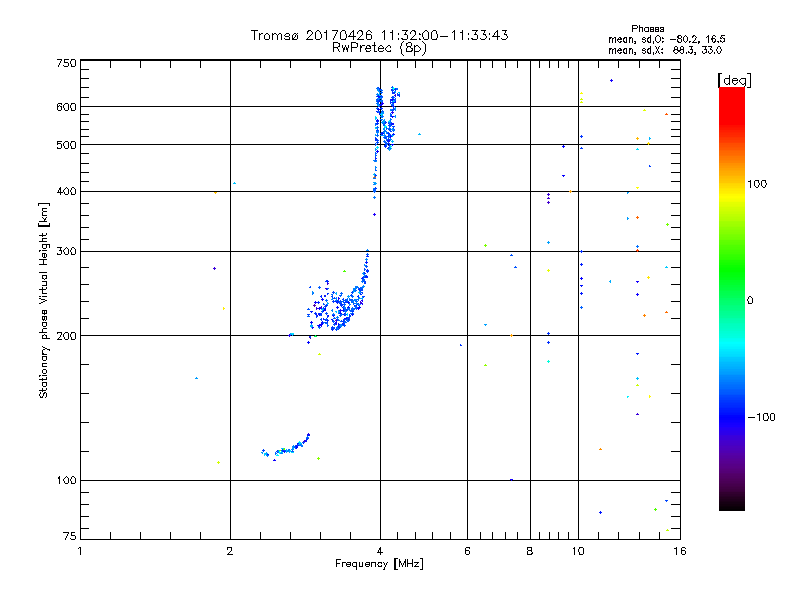Viewport: 800px width, 600px height.
Task: Click the '600' height tick label
Action: (x=66, y=107)
